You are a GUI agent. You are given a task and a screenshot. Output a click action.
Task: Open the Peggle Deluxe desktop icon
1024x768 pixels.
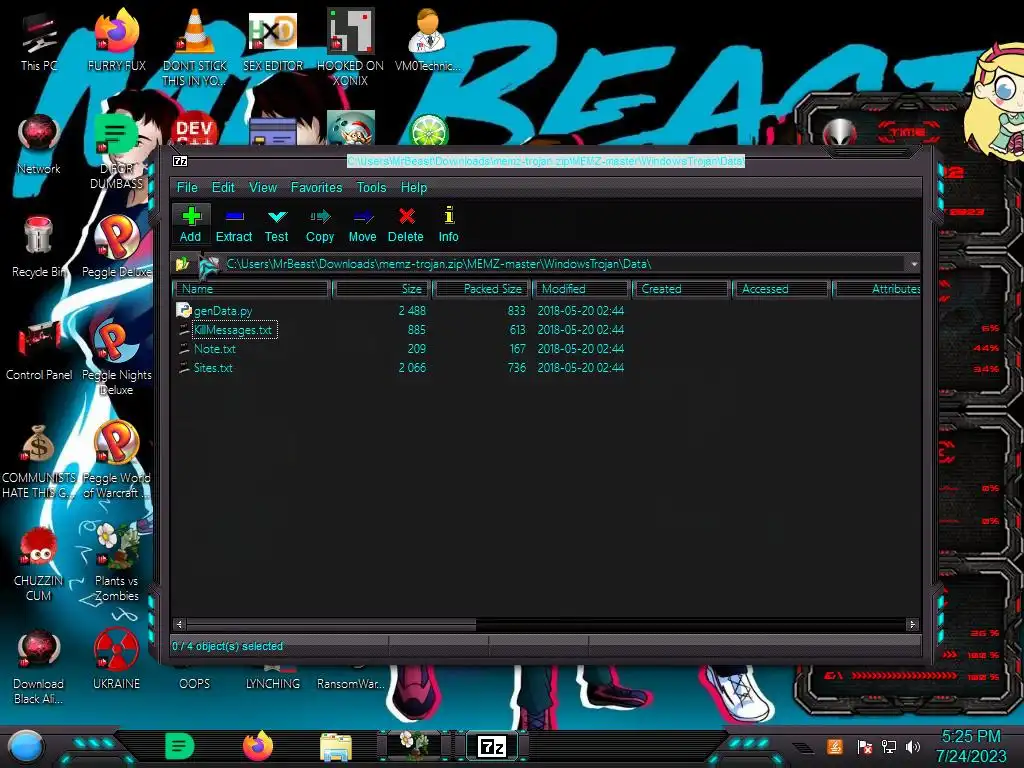tap(116, 247)
